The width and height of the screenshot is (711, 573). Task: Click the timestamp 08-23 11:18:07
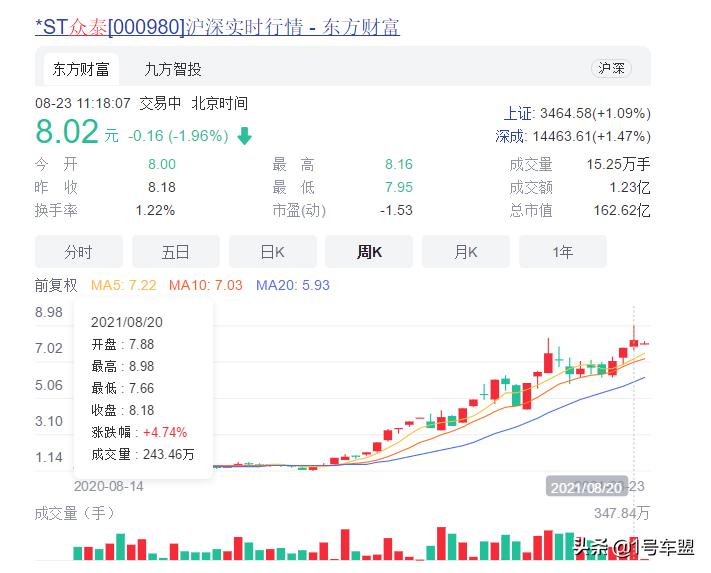pos(83,104)
